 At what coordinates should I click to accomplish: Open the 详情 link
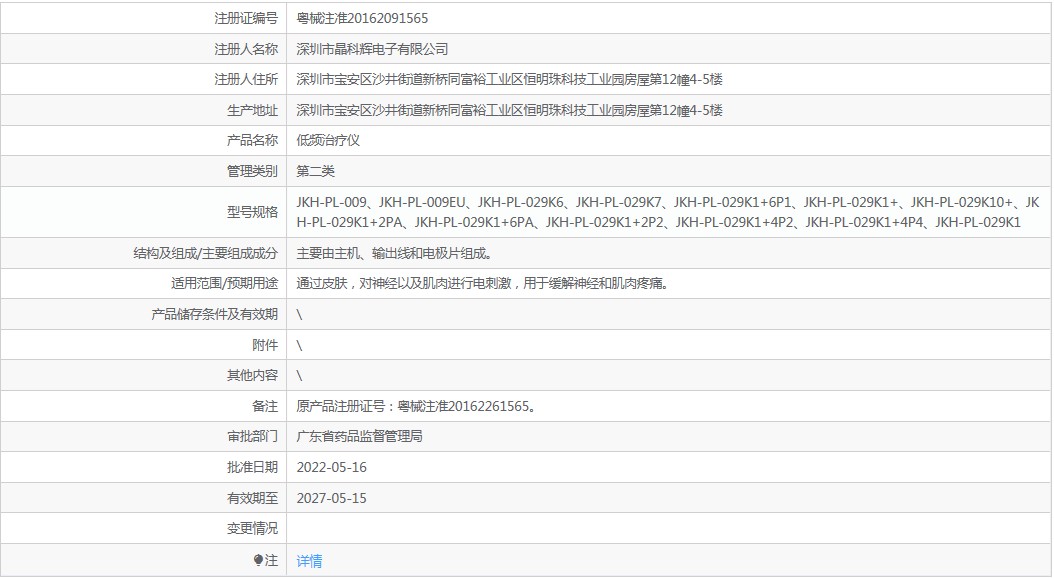pyautogui.click(x=309, y=561)
